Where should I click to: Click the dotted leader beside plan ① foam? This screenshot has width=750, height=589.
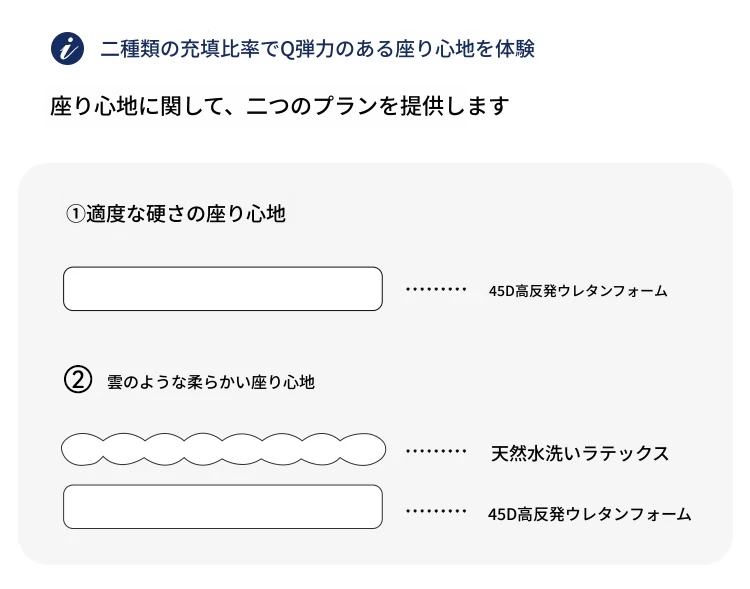pos(436,290)
